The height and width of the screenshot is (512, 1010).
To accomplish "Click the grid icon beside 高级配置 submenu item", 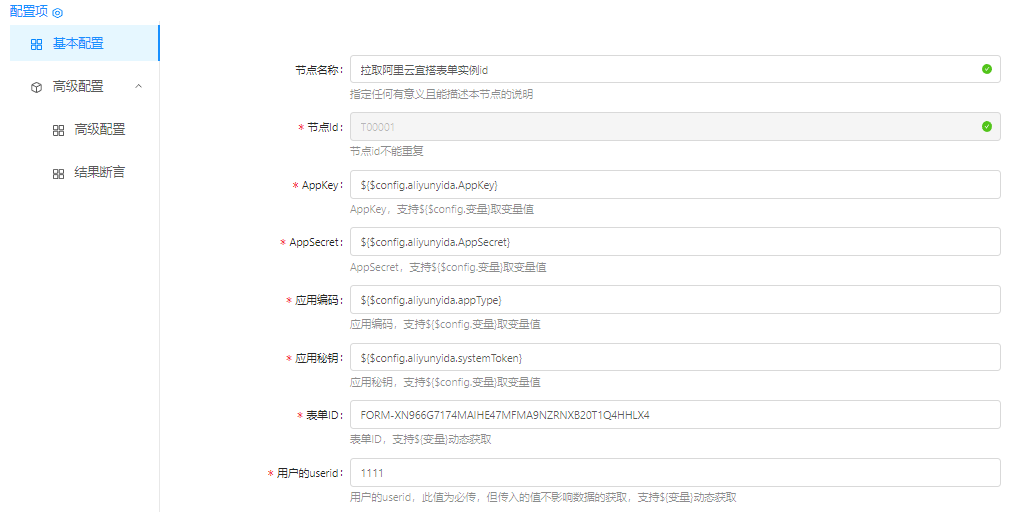I will point(58,130).
